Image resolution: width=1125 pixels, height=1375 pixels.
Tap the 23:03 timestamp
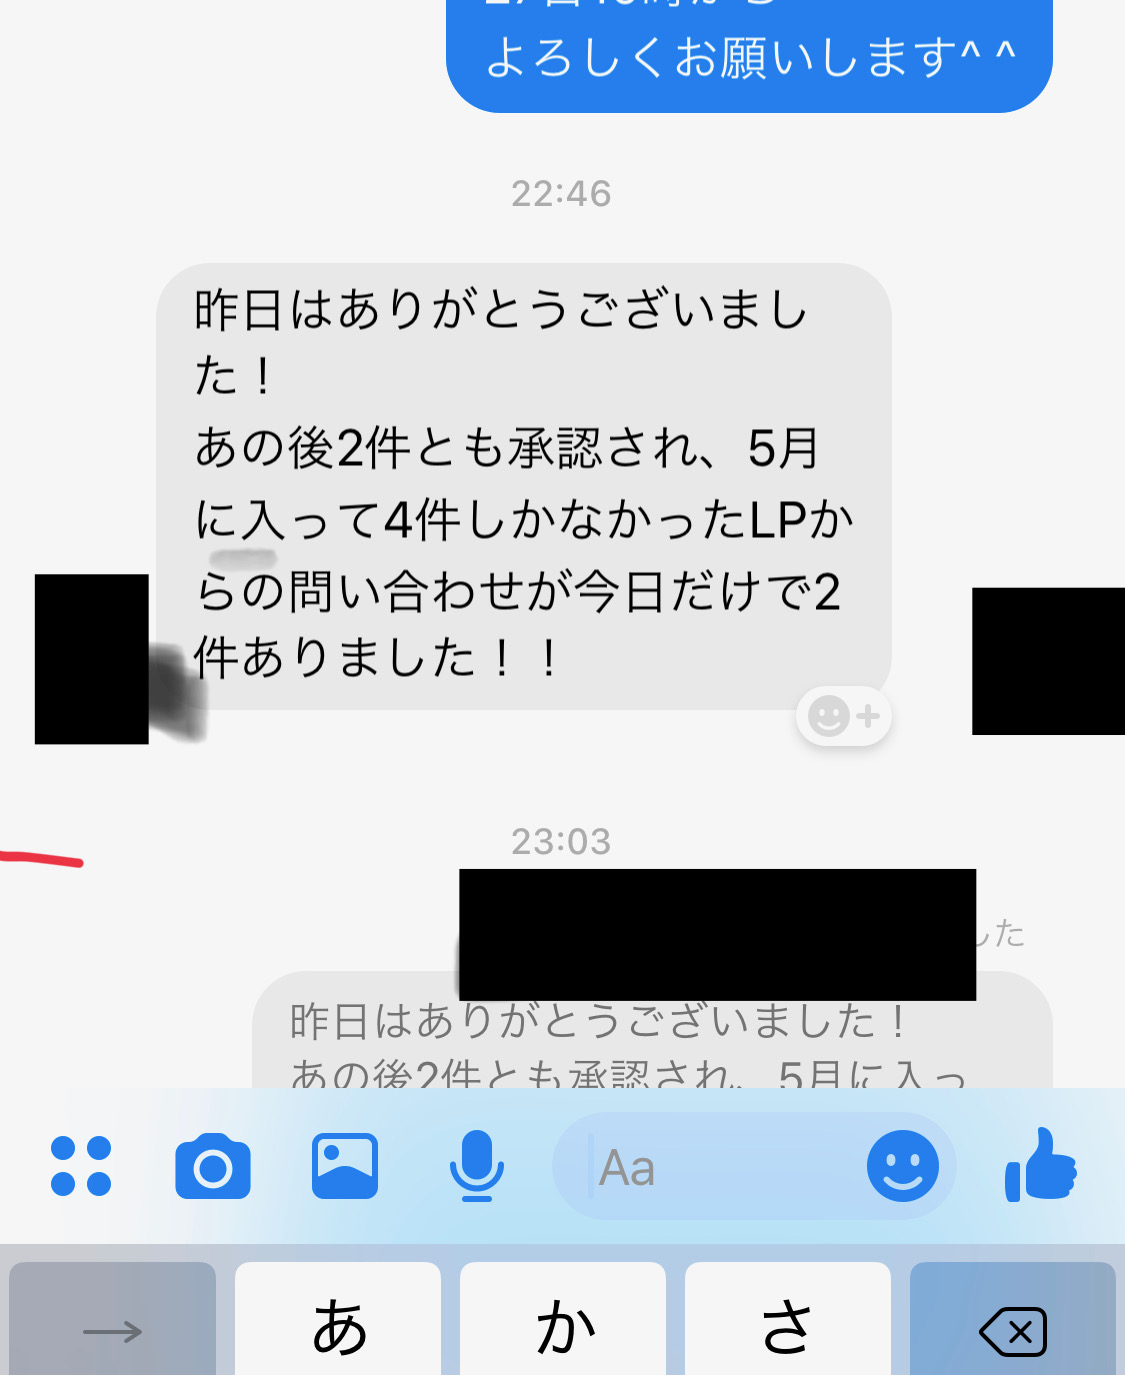[561, 842]
